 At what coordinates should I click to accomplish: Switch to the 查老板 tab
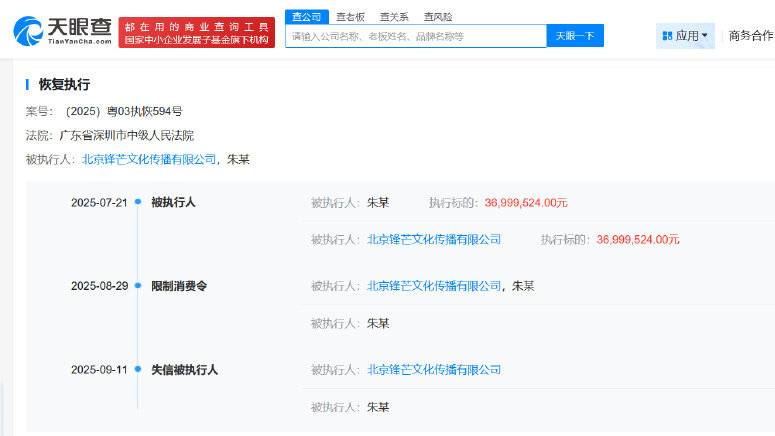pos(350,17)
